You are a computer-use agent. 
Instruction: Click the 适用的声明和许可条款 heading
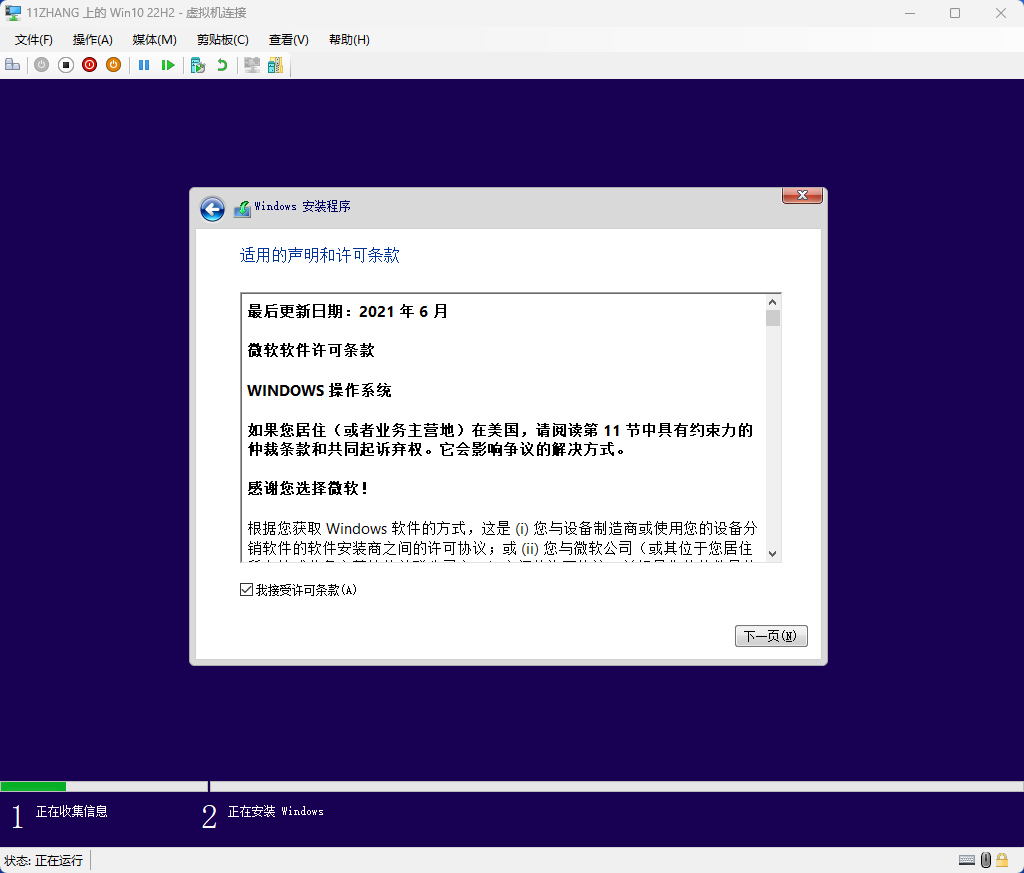coord(319,255)
